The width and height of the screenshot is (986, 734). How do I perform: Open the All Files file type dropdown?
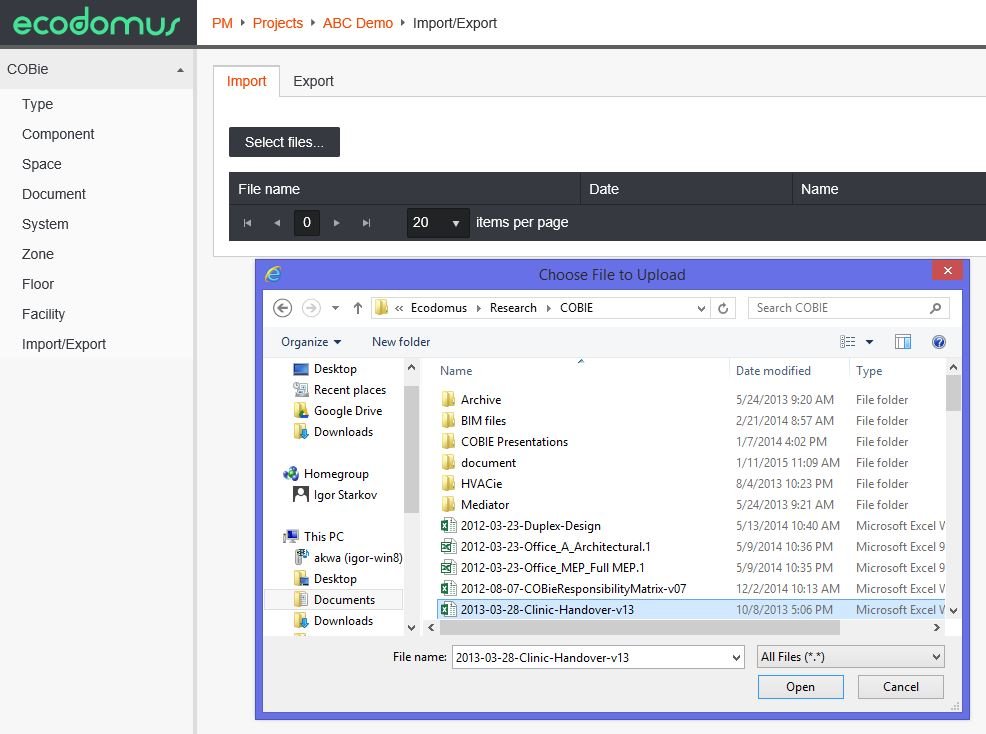pyautogui.click(x=850, y=656)
